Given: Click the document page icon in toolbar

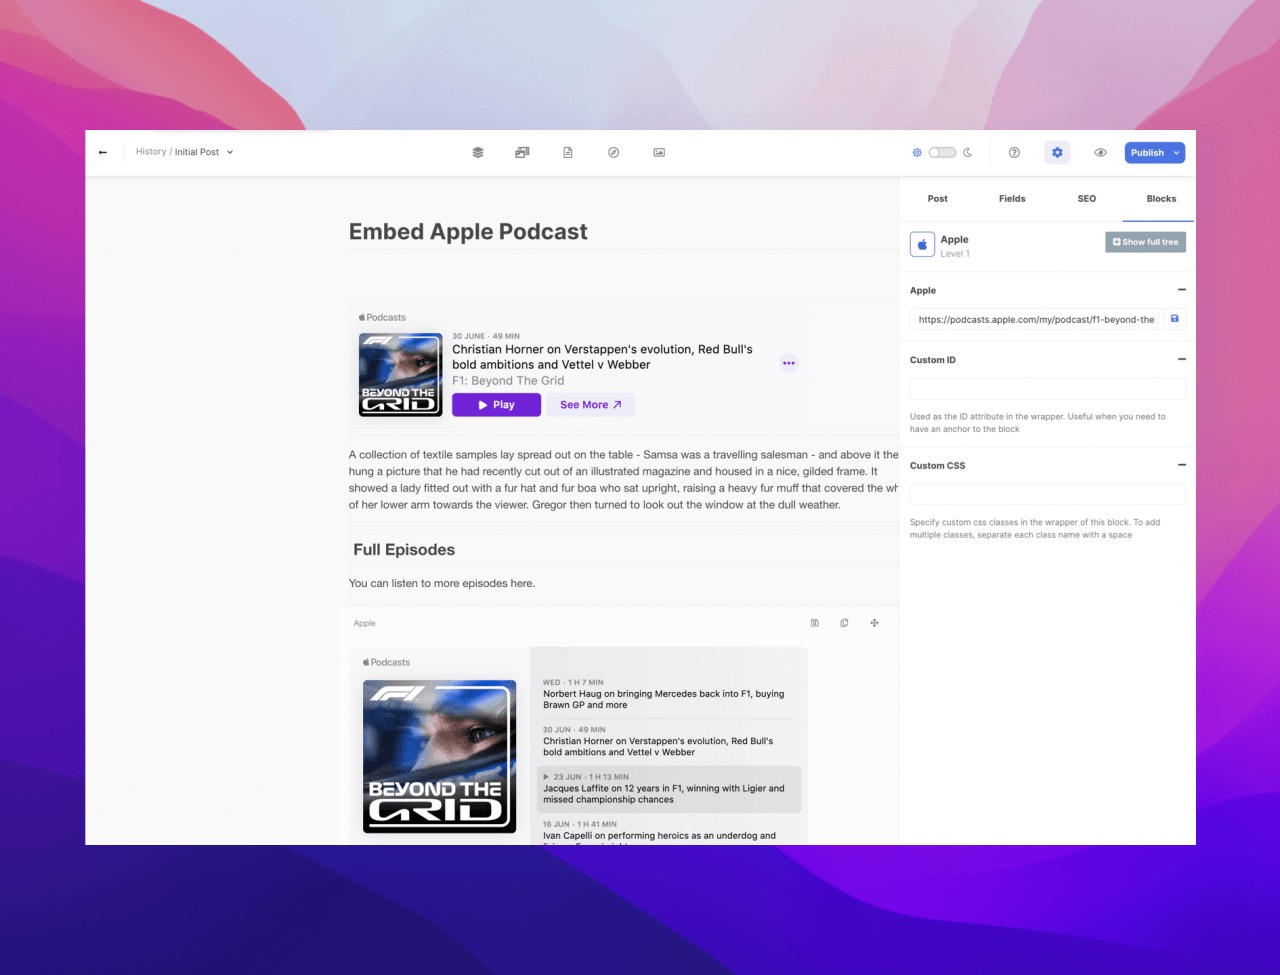Looking at the screenshot, I should click(x=568, y=153).
